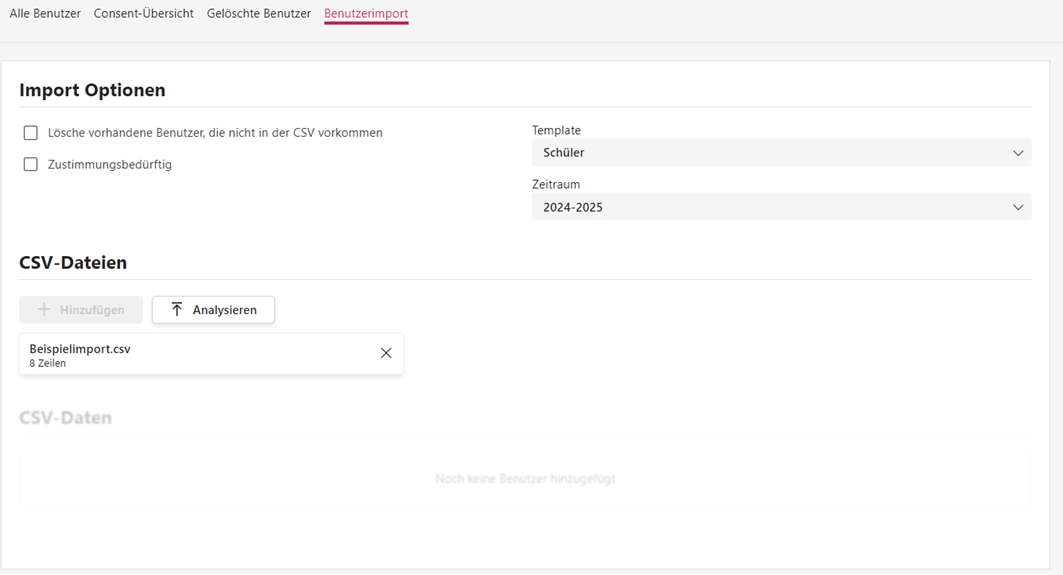The image size is (1063, 575).
Task: Remove Beispielimport.csv with the X icon
Action: point(386,353)
